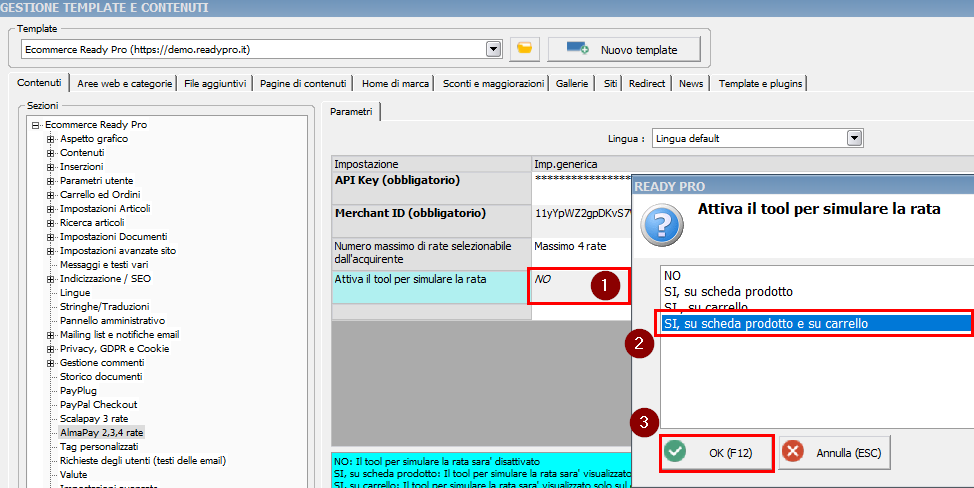Select Attiva il tool per simulare row
The image size is (974, 488).
pyautogui.click(x=431, y=287)
